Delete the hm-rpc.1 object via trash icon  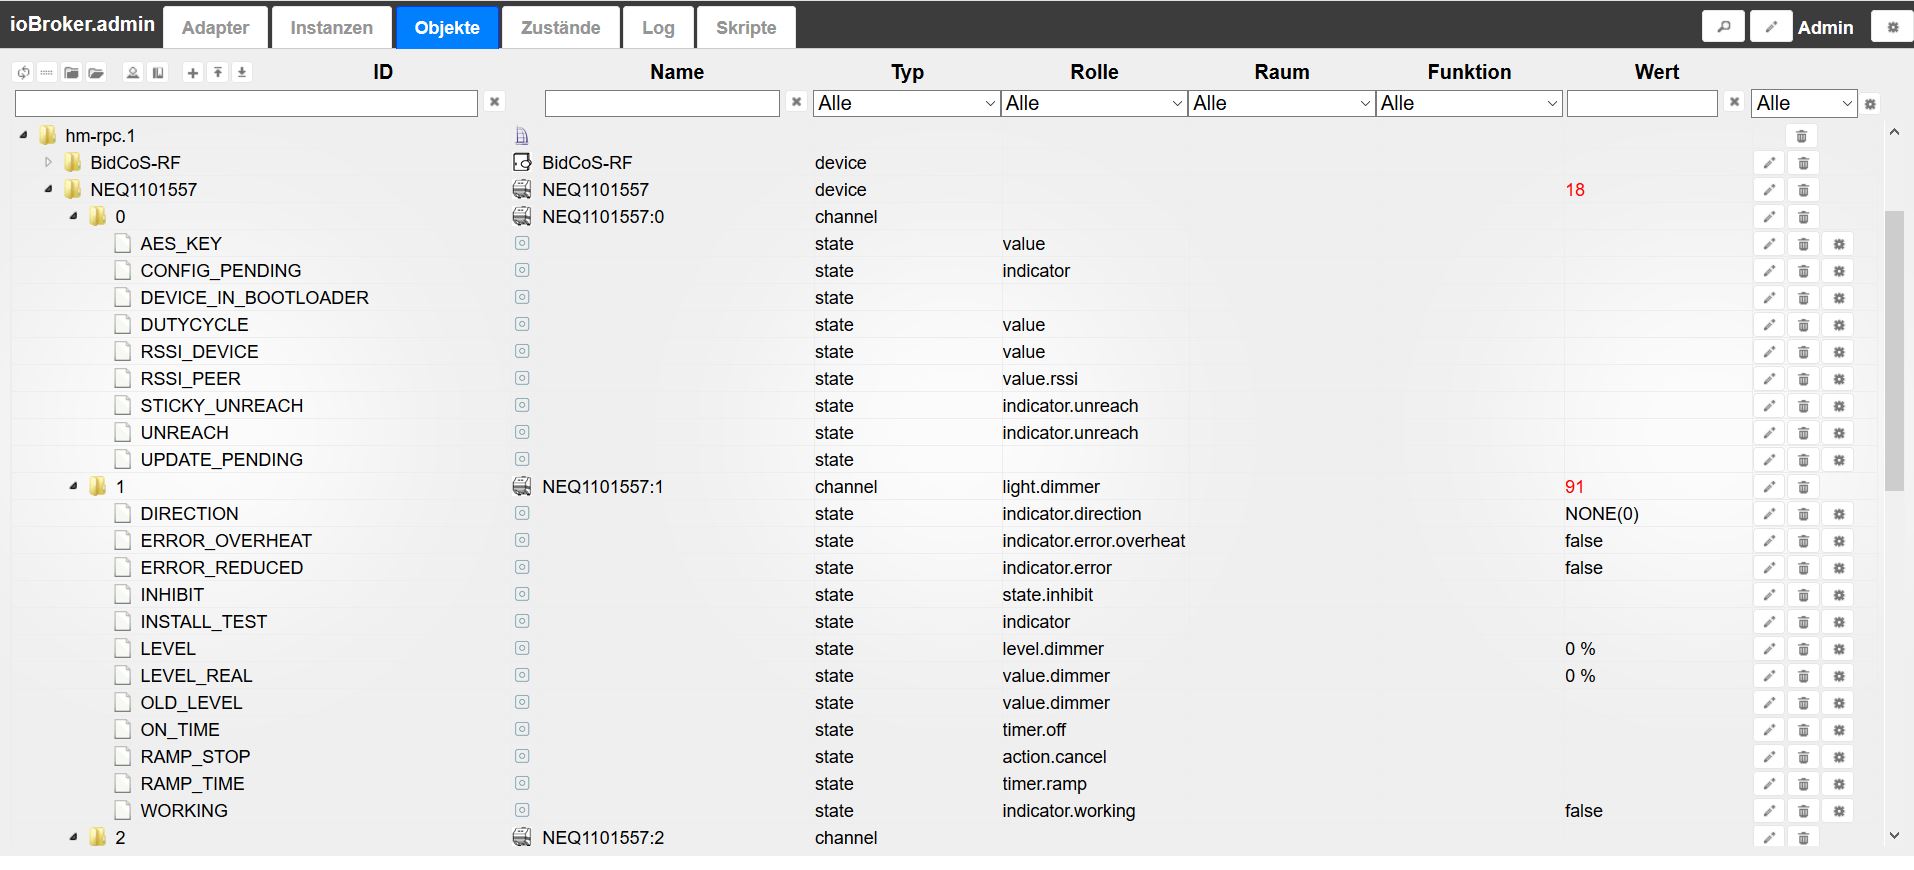tap(1801, 136)
